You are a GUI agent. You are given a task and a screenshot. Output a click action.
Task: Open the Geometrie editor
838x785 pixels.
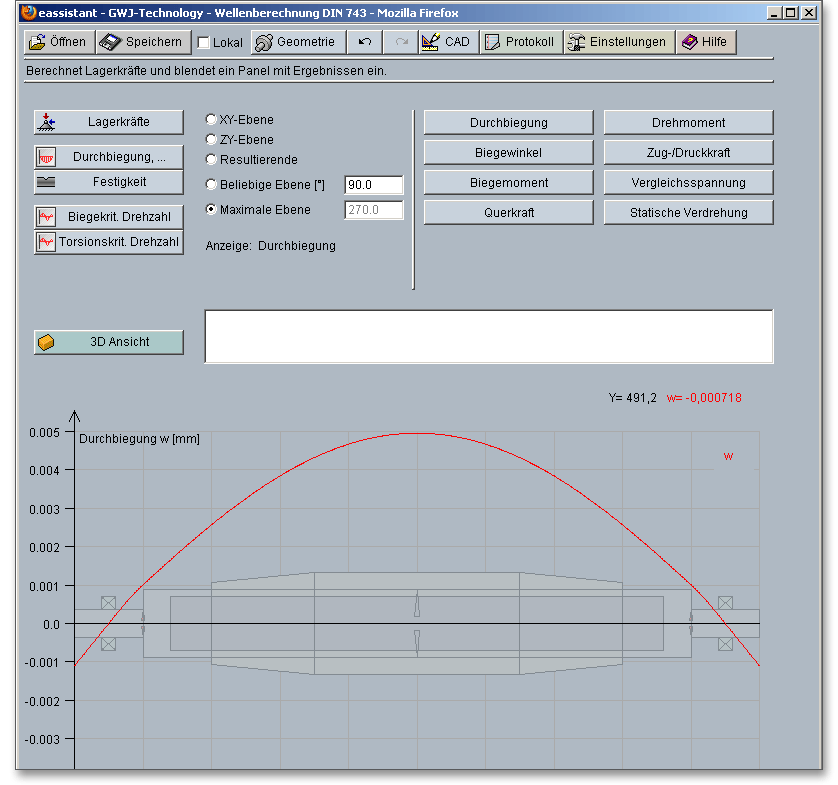click(298, 42)
